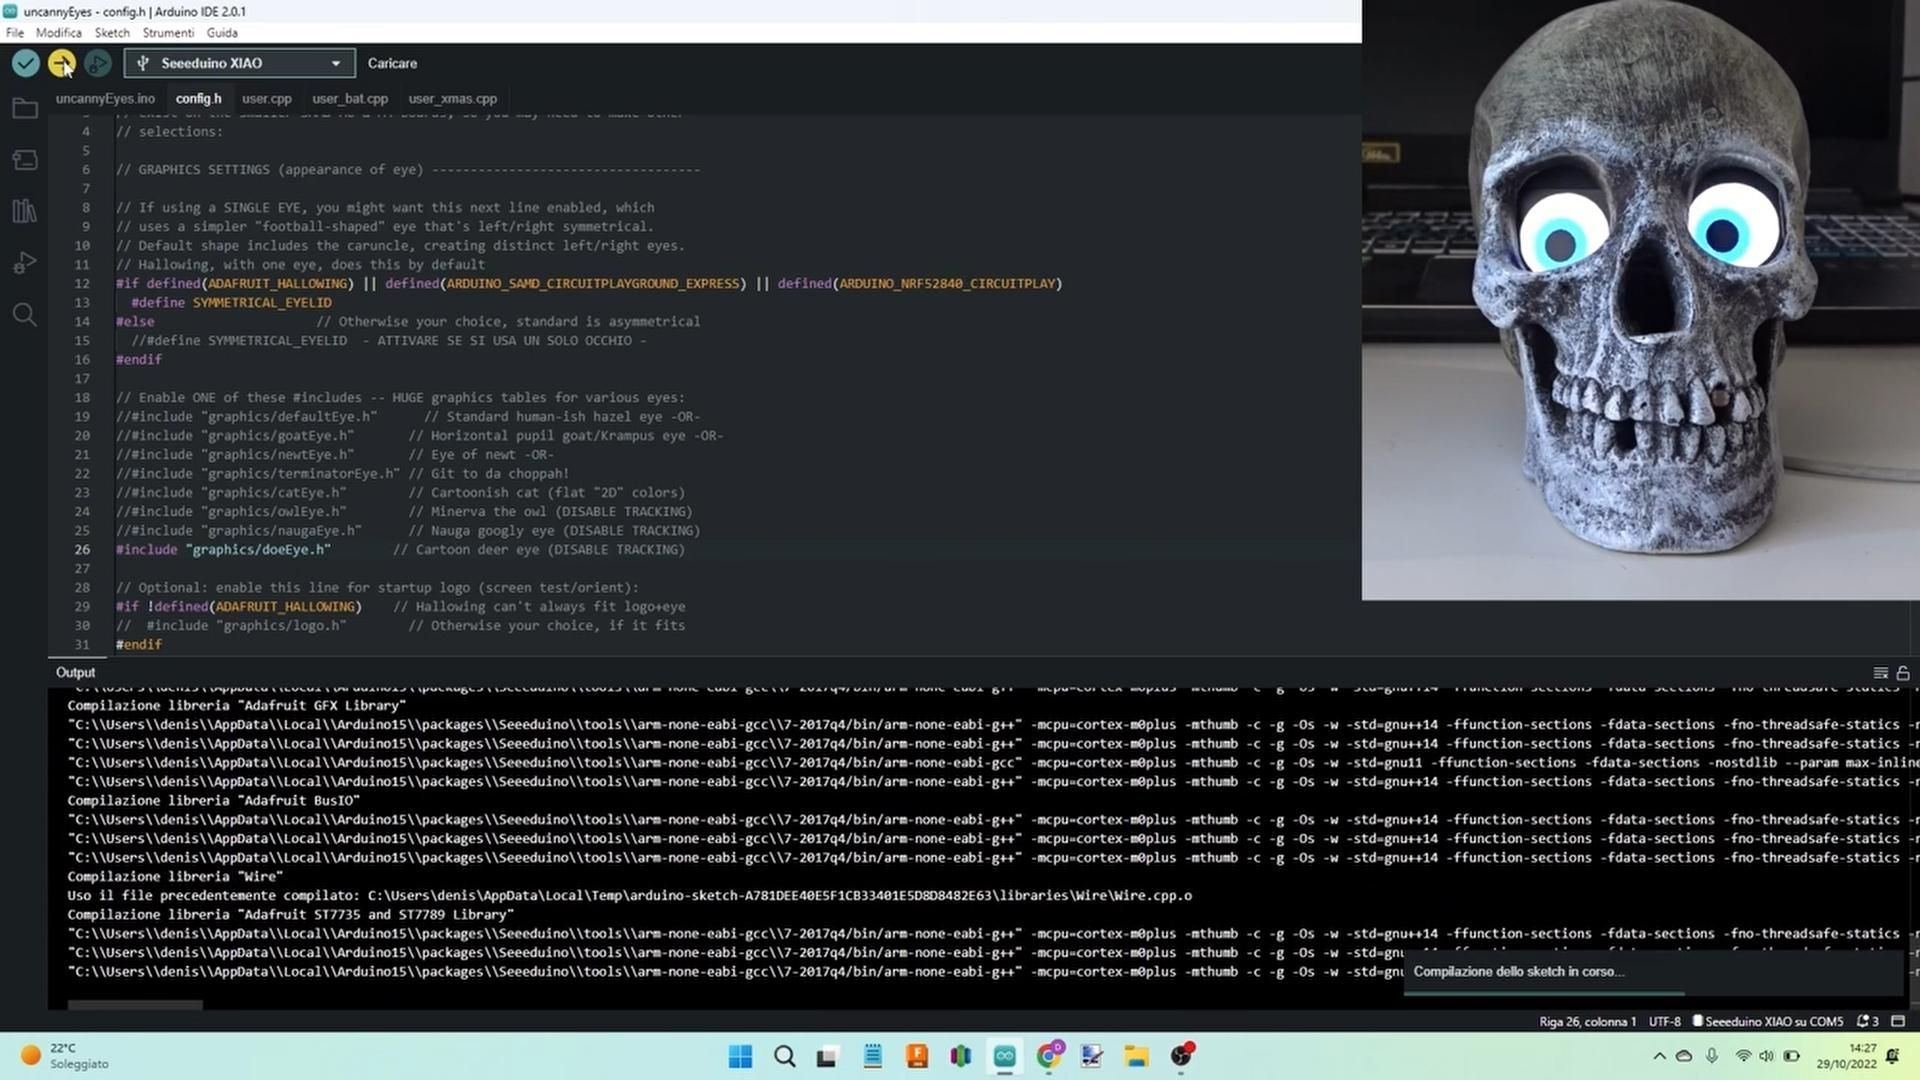The height and width of the screenshot is (1080, 1920).
Task: Select the config.h tab
Action: (198, 98)
